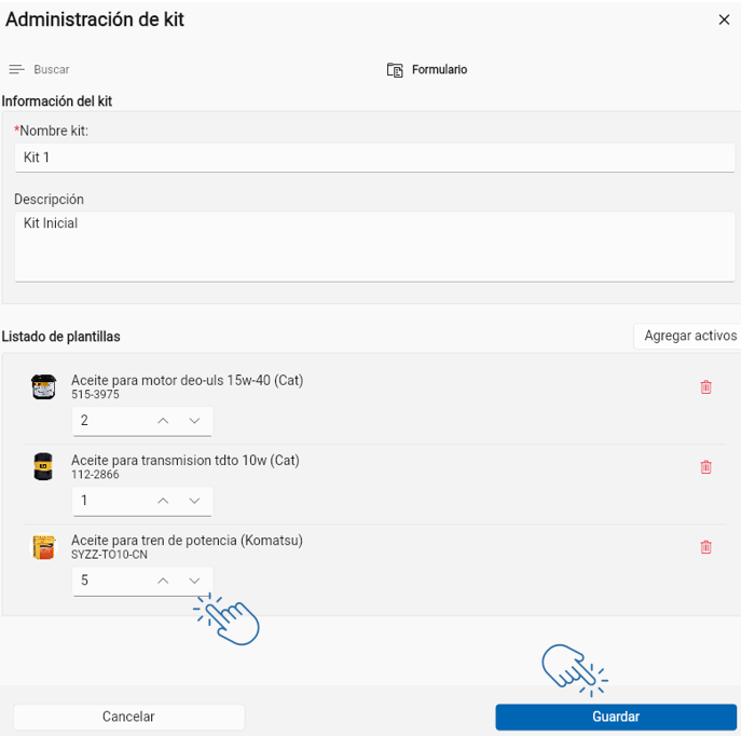
Task: Increase quantity of Aceite para motor deo-uls
Action: pos(163,421)
